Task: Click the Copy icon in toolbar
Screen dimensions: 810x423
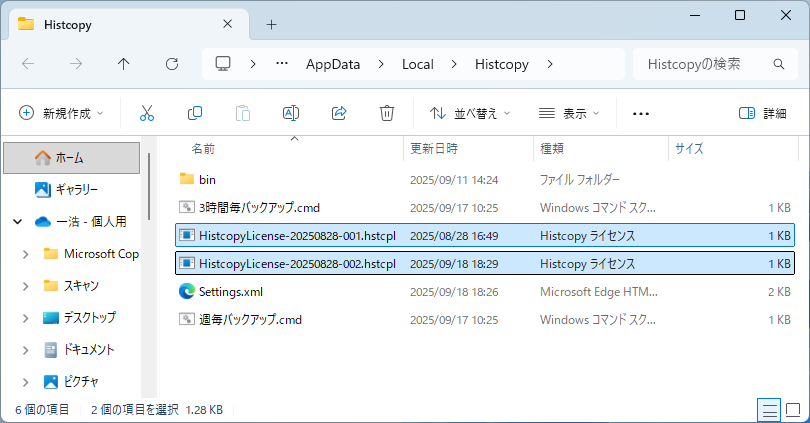Action: tap(195, 113)
